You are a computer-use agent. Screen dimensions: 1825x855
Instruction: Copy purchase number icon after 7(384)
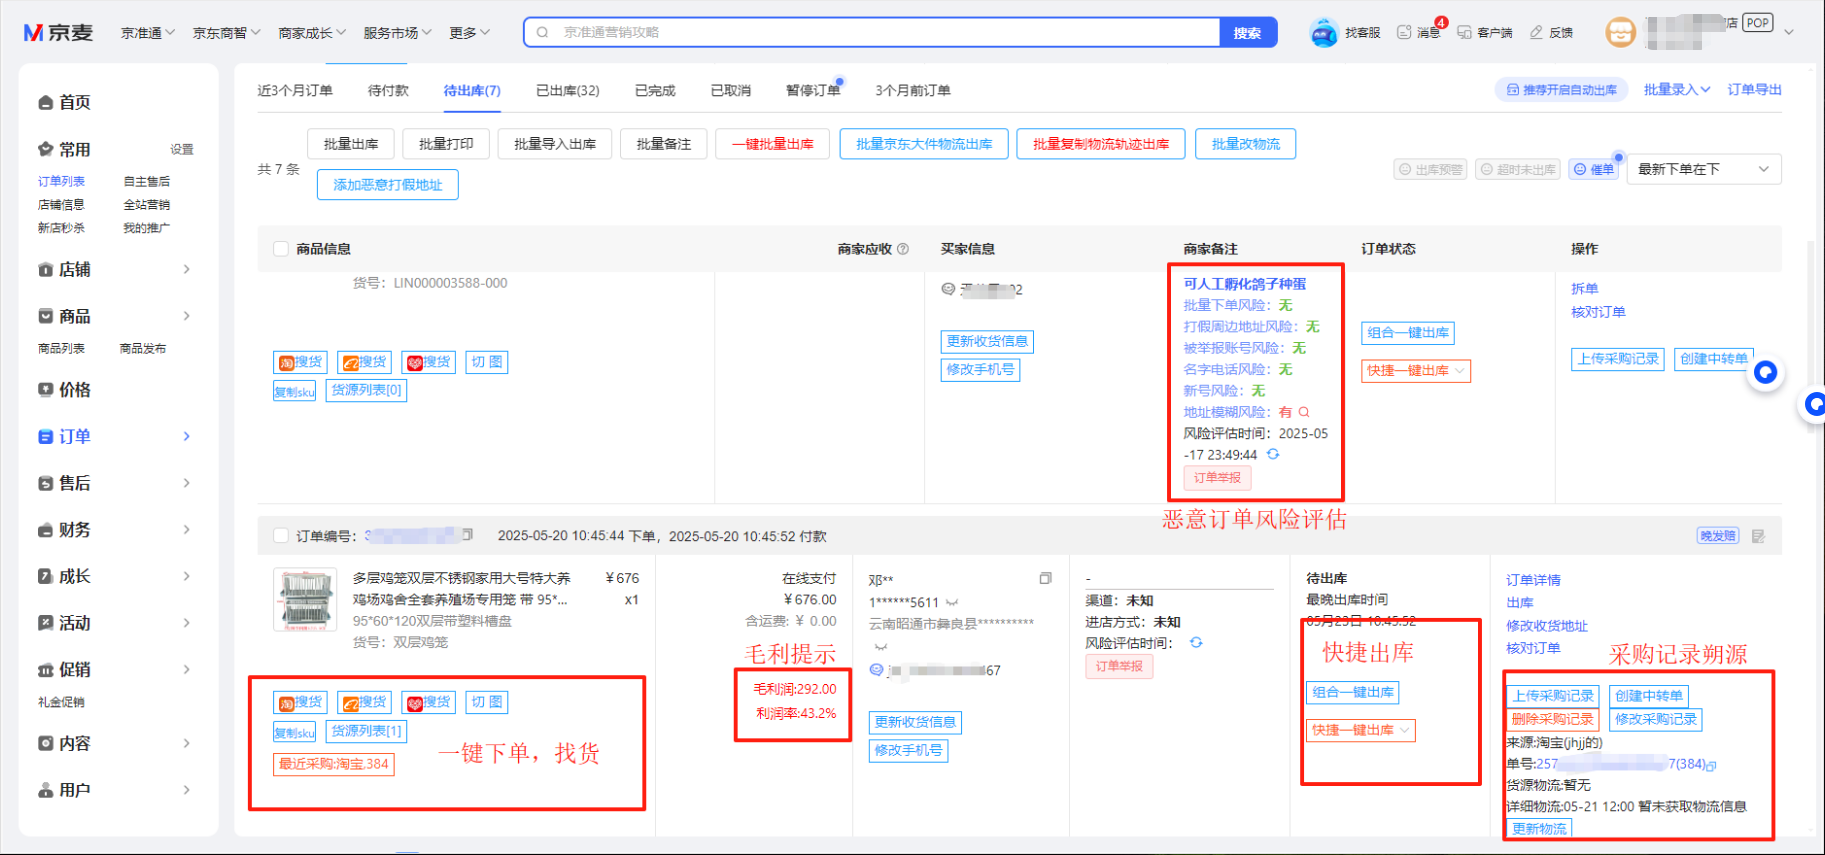click(1711, 765)
